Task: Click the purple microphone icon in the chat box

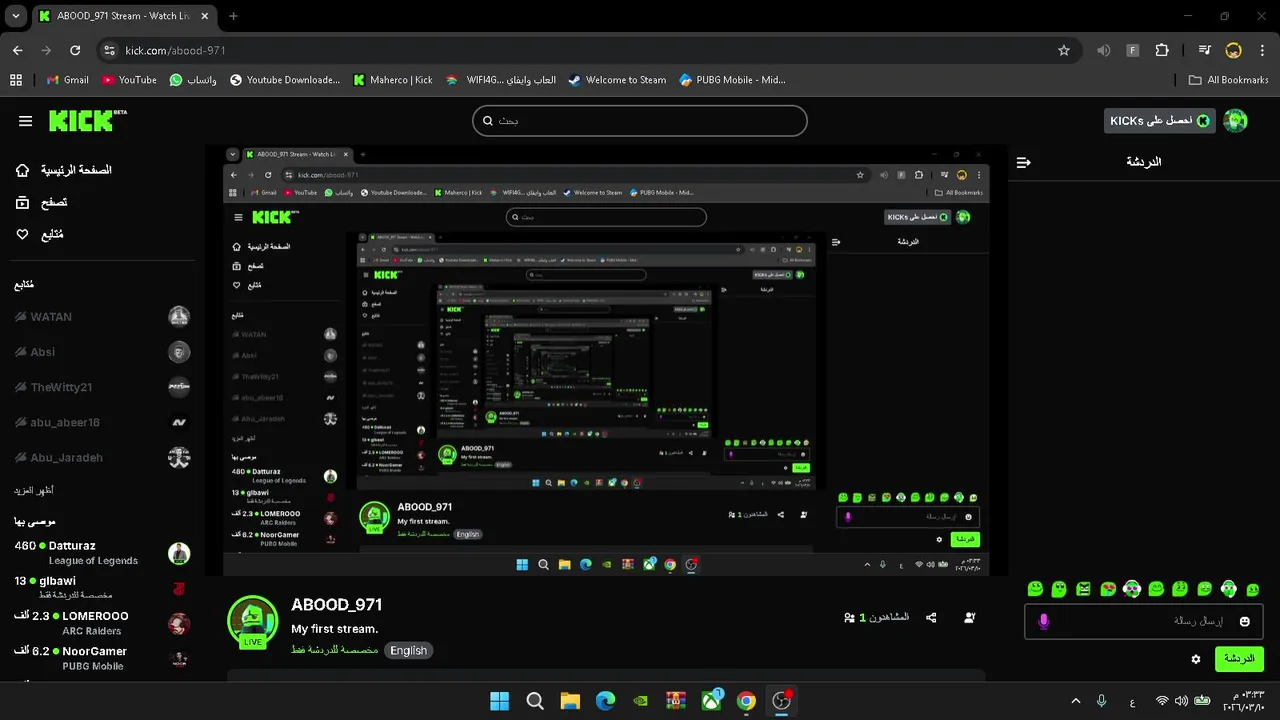Action: click(x=1044, y=621)
